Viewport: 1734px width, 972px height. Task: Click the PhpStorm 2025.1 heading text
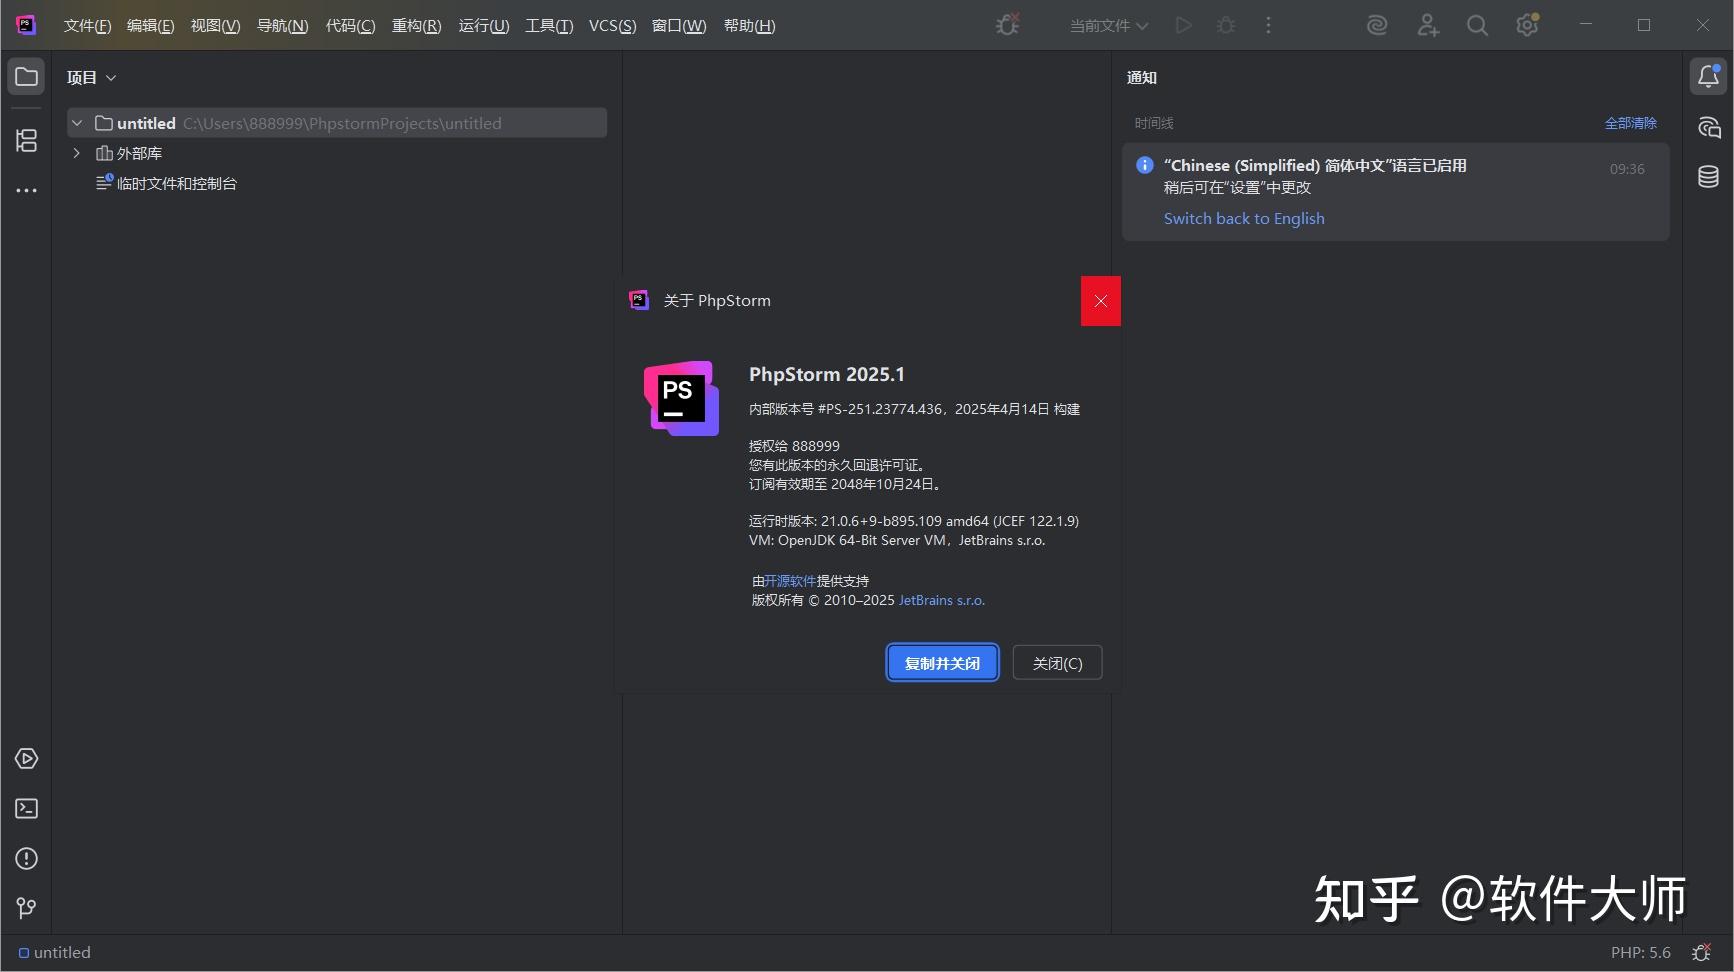pyautogui.click(x=827, y=374)
